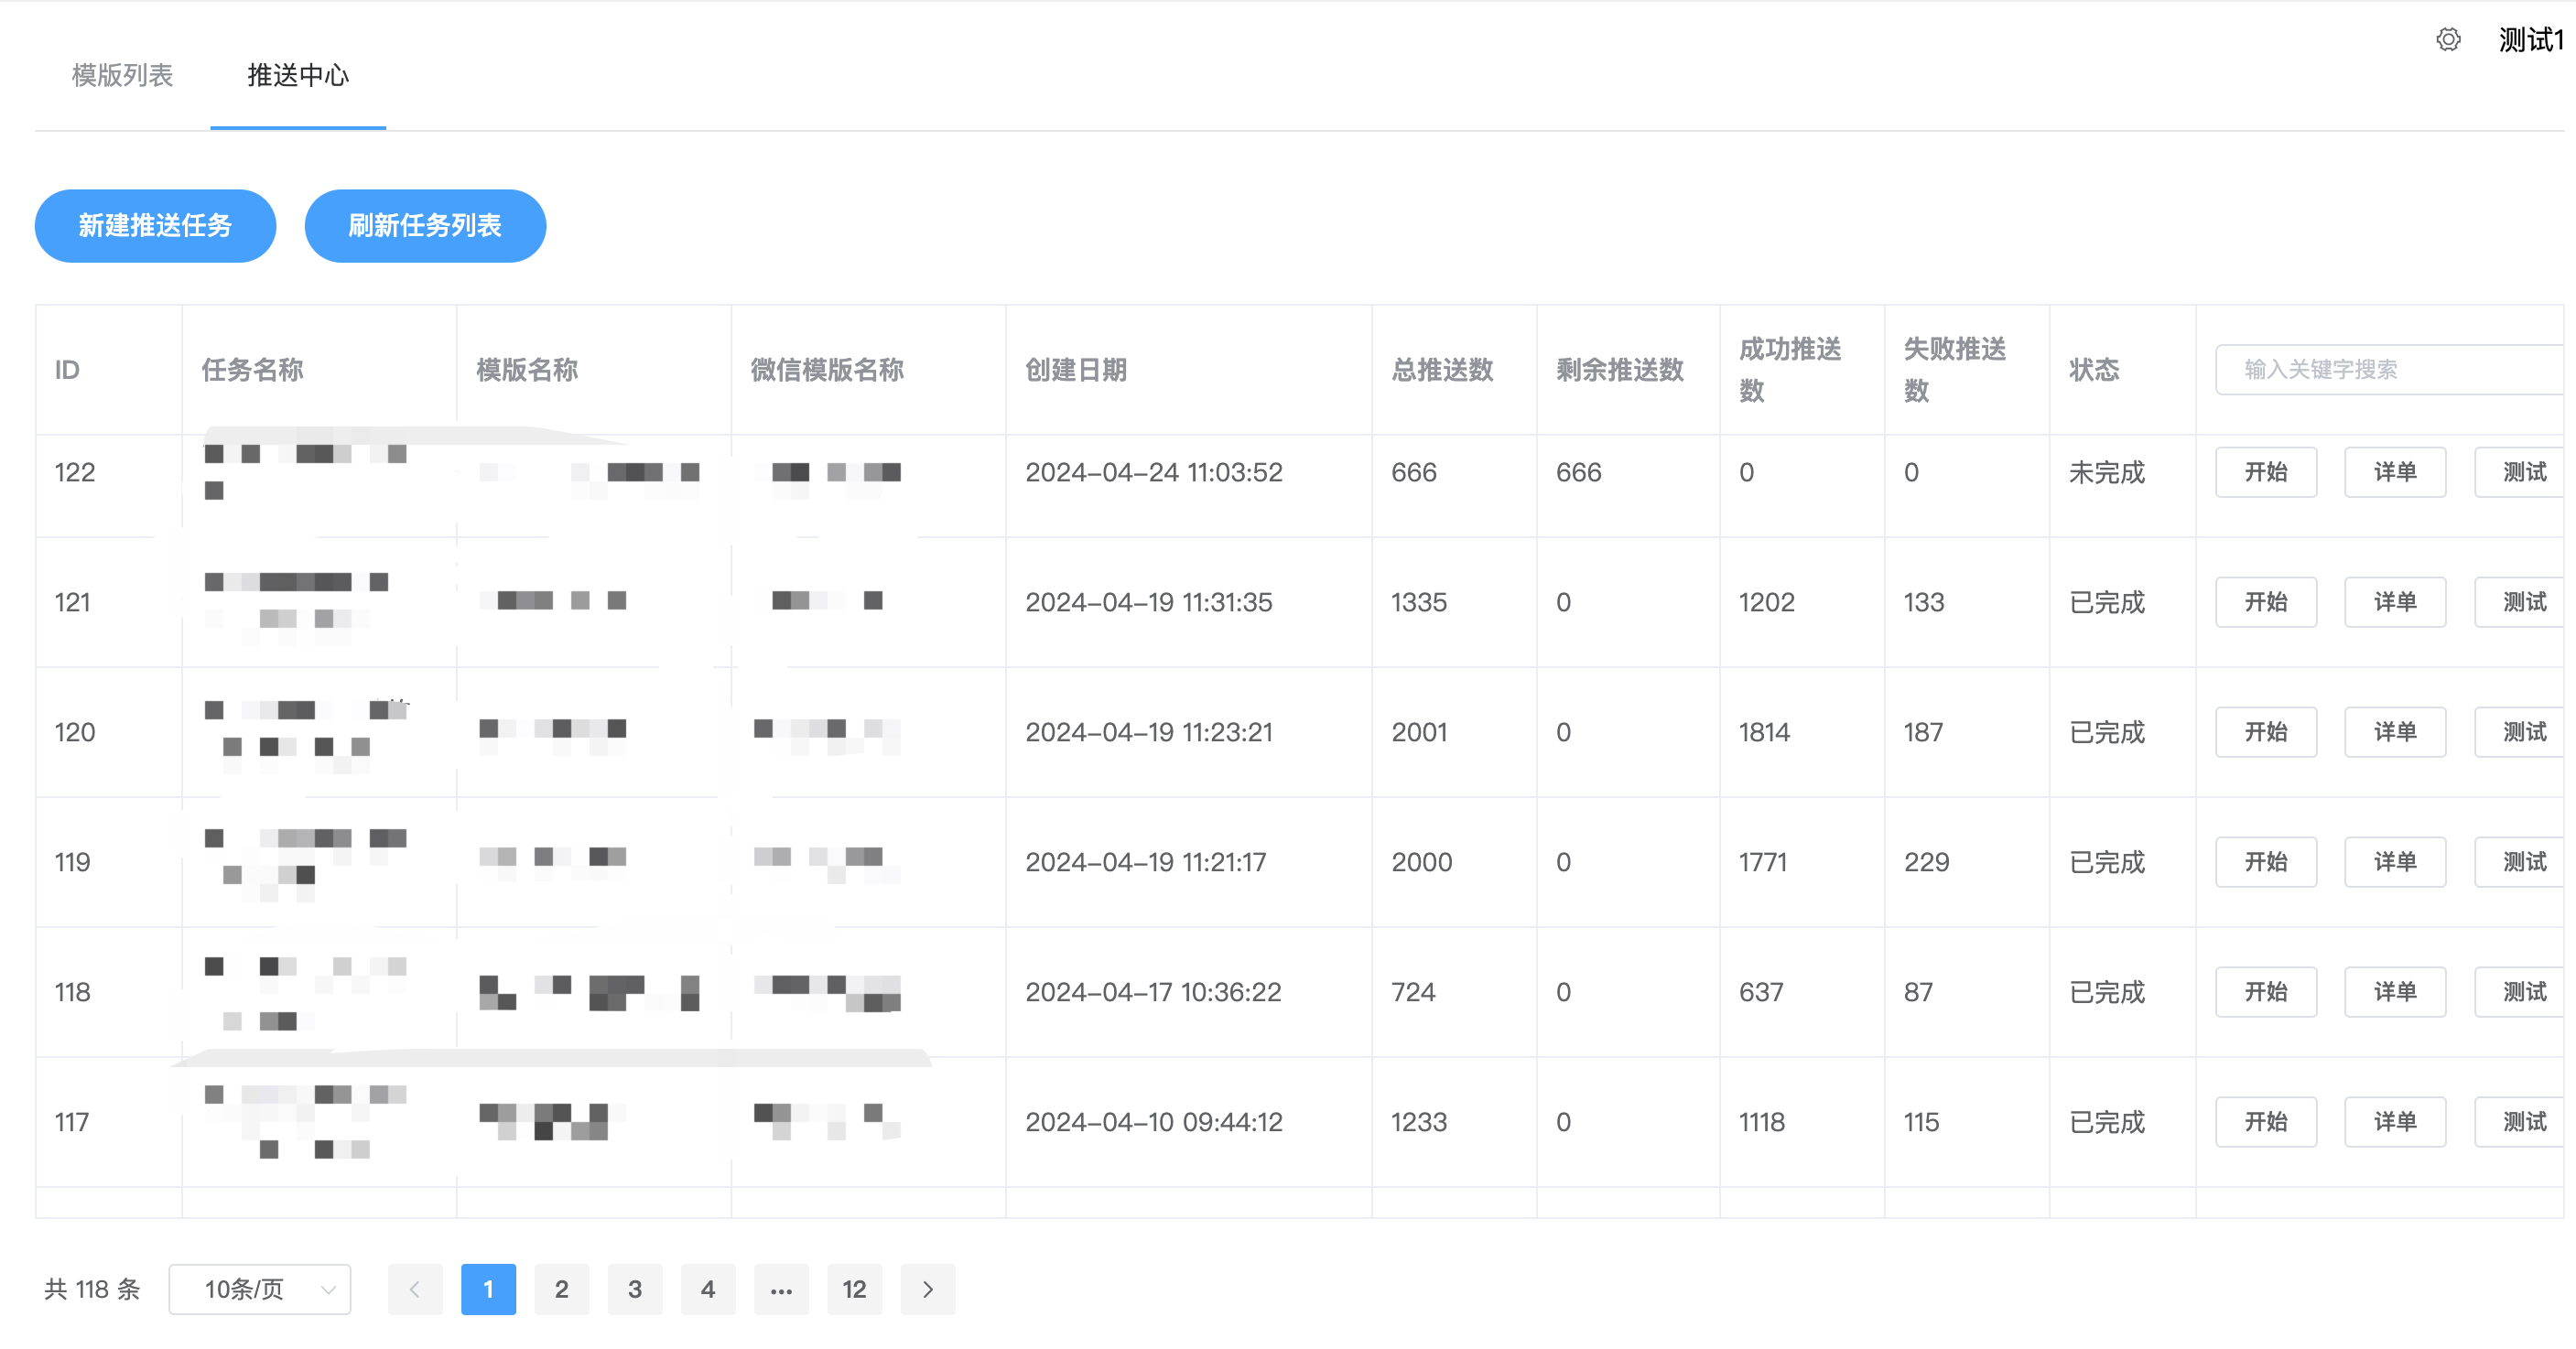Click the 测试1 user name
Image resolution: width=2576 pixels, height=1349 pixels.
click(x=2531, y=40)
